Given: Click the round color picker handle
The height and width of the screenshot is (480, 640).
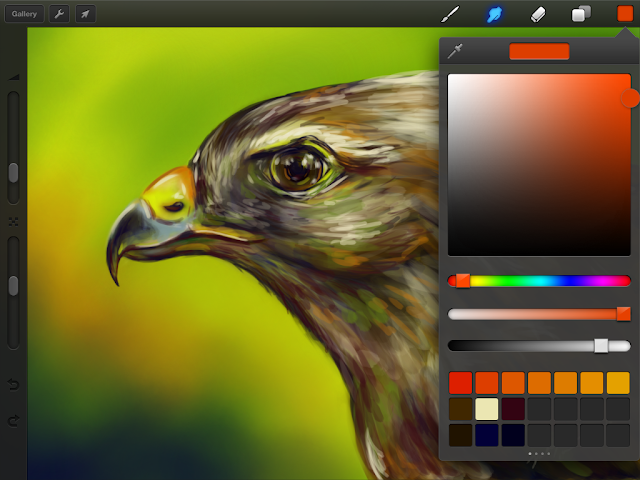Looking at the screenshot, I should point(630,98).
